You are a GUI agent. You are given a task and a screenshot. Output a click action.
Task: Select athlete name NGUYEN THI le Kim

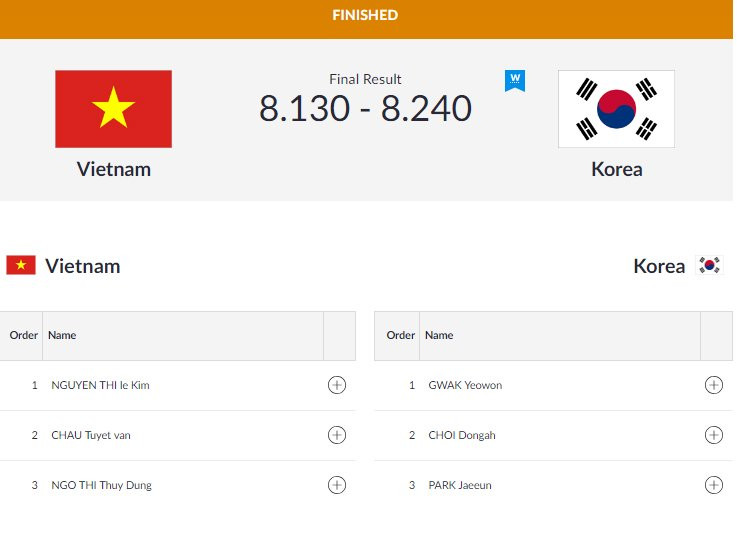pyautogui.click(x=100, y=385)
